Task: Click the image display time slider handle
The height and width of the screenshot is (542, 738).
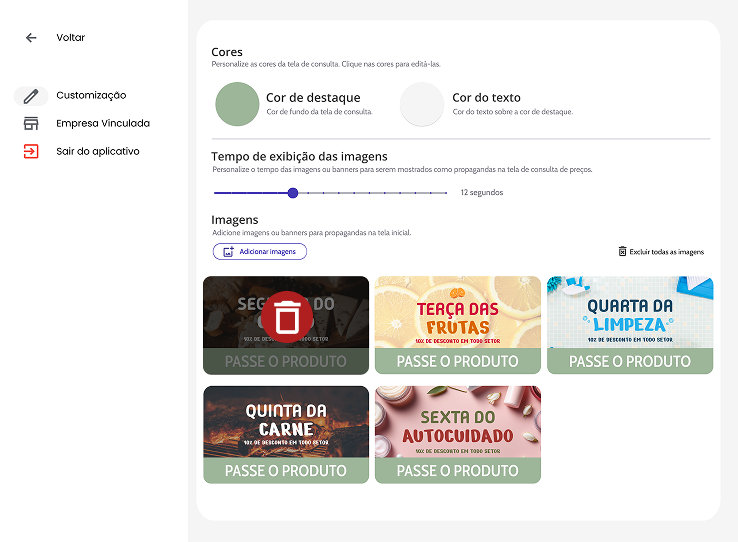Action: pos(293,193)
